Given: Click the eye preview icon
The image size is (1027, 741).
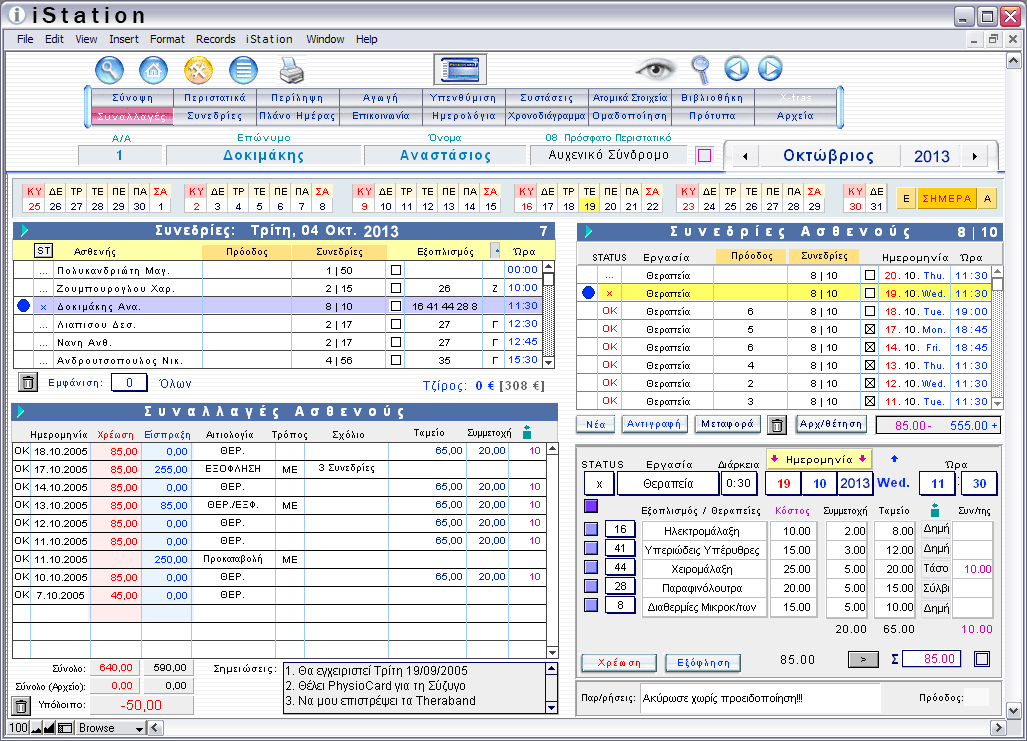Looking at the screenshot, I should pos(654,69).
